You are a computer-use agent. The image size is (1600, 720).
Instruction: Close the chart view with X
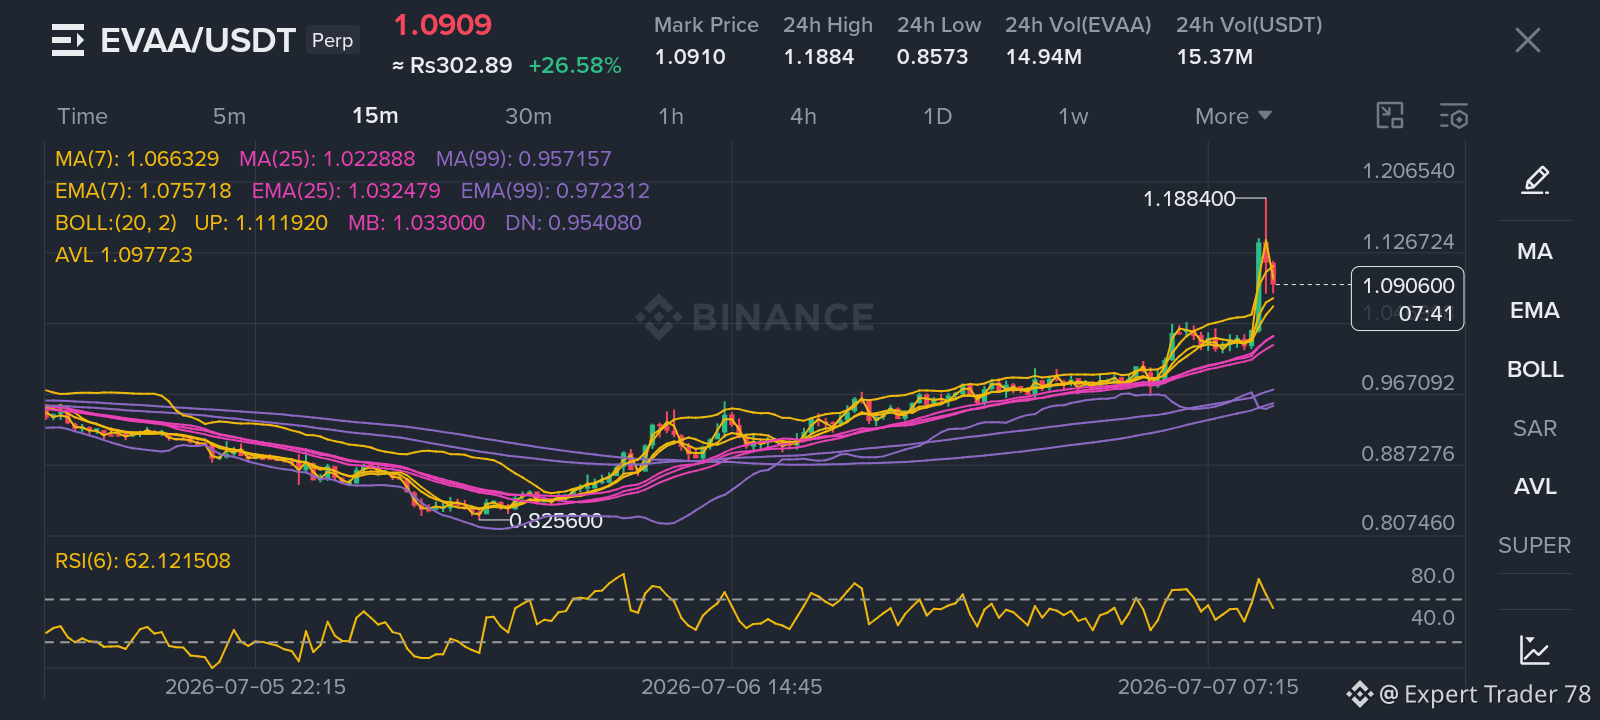coord(1527,40)
